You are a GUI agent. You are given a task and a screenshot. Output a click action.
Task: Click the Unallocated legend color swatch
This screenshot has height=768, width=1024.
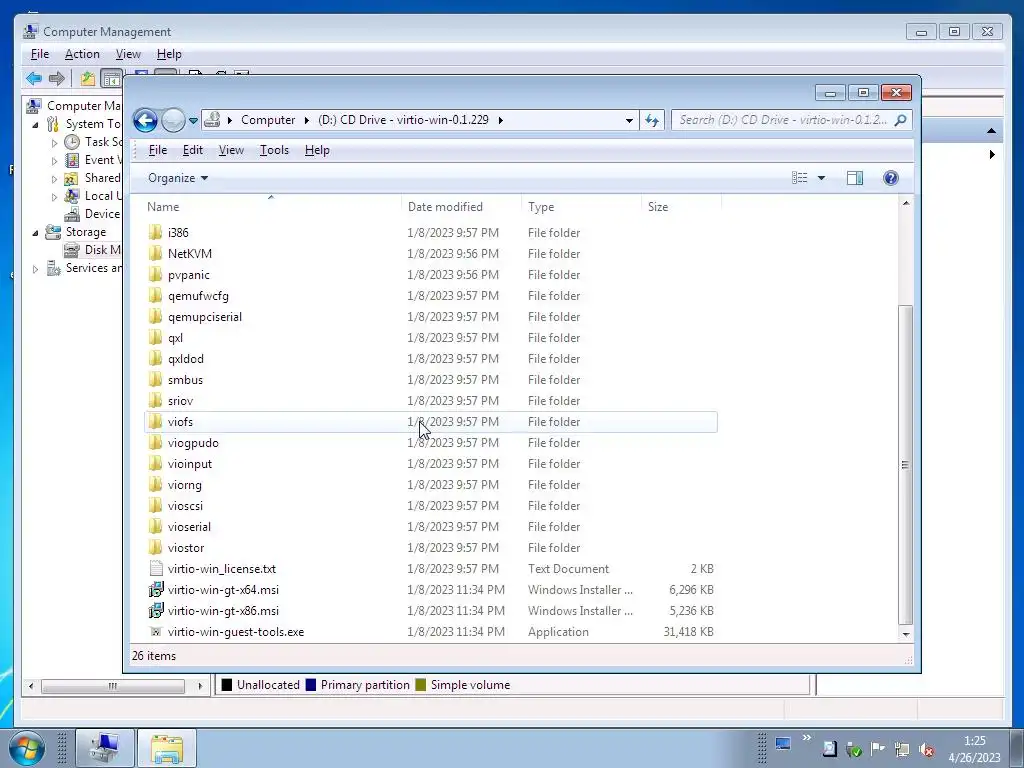tap(227, 684)
